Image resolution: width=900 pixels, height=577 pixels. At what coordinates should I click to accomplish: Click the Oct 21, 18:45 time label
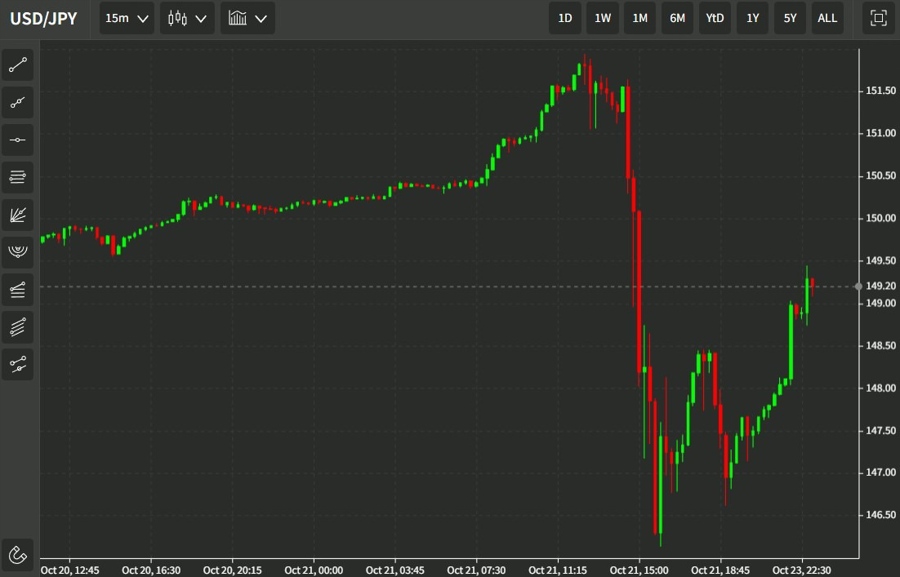tap(720, 570)
